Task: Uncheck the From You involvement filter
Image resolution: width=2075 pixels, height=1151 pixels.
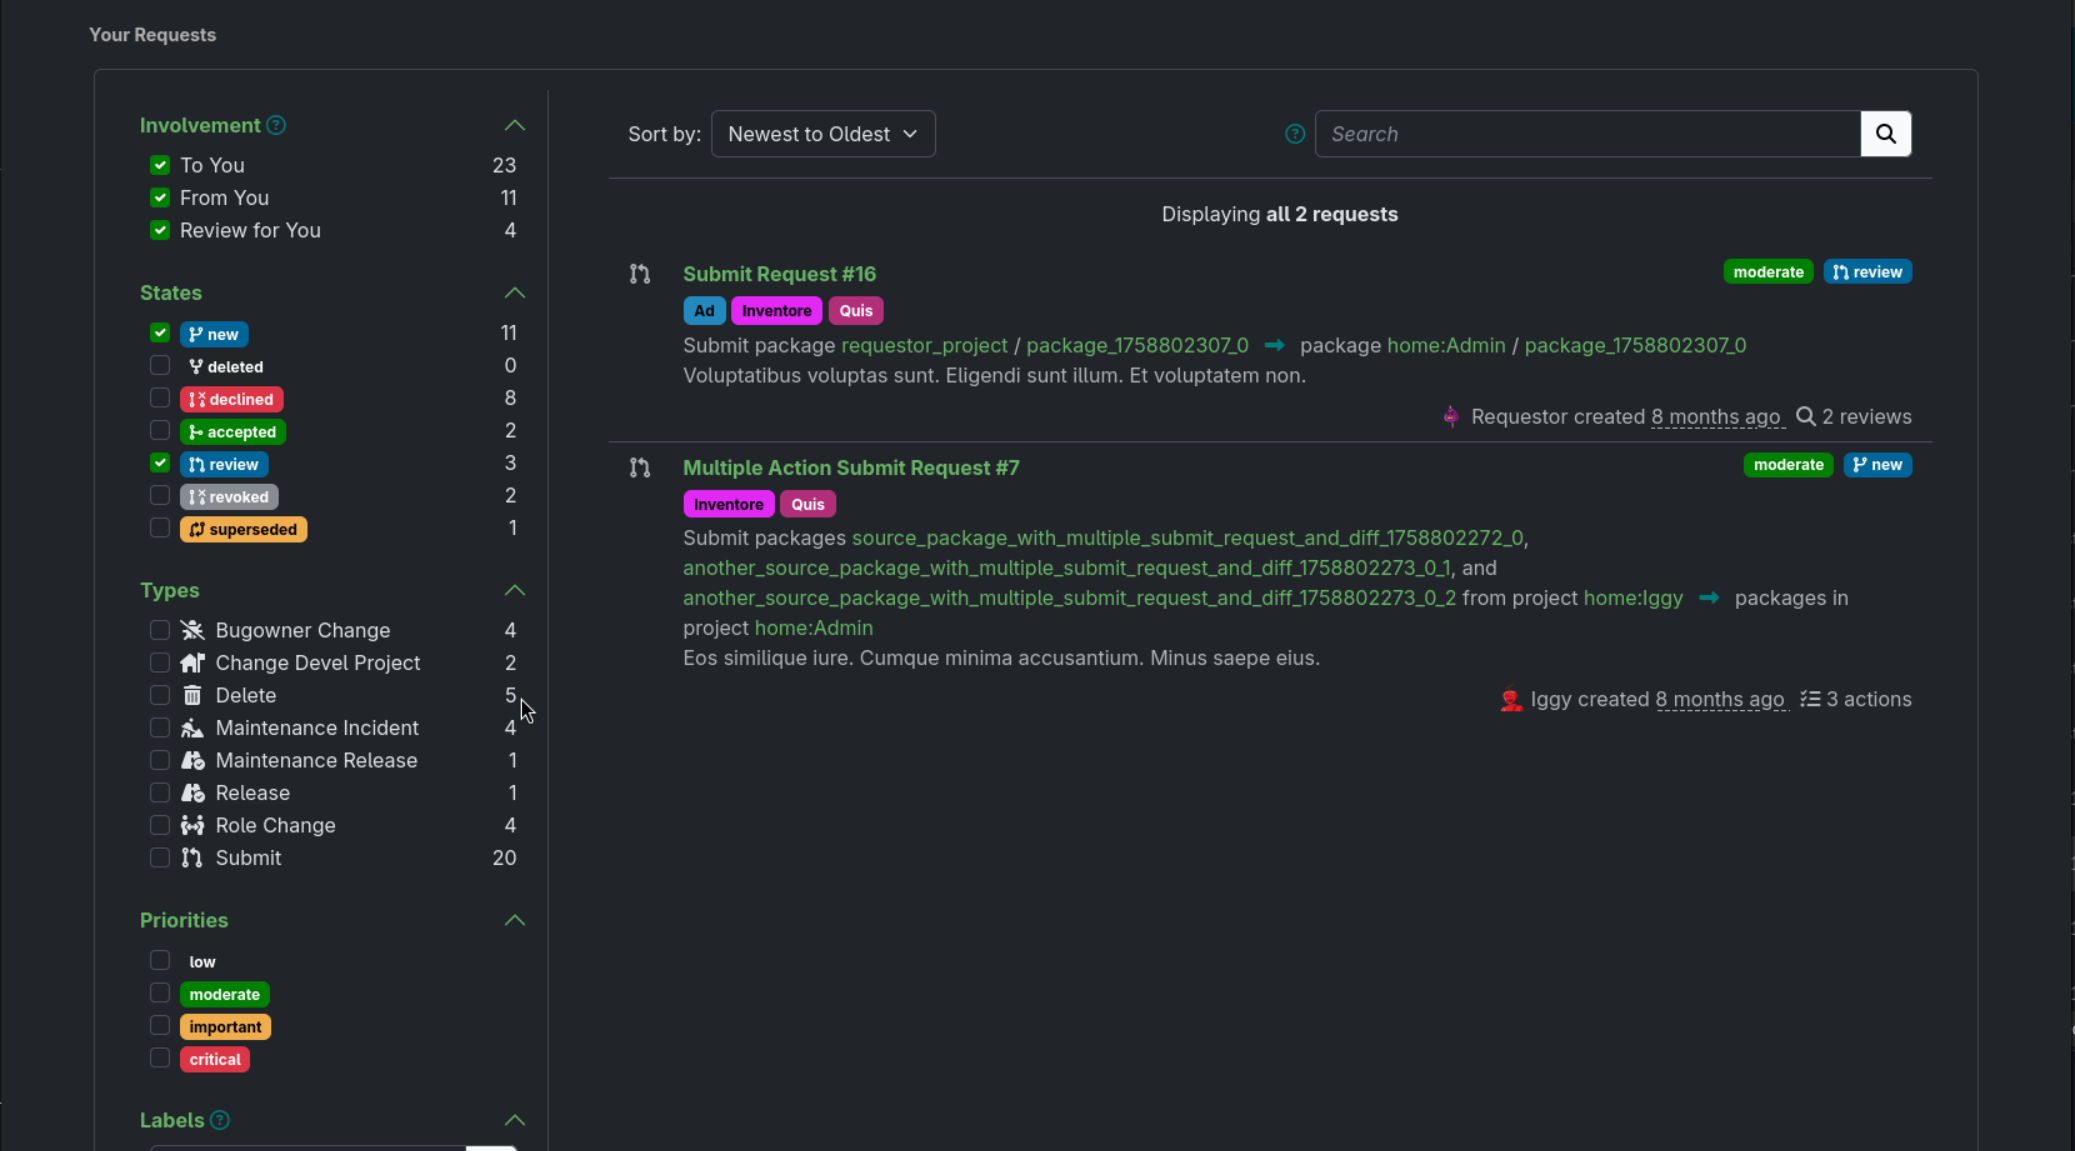Action: point(160,198)
